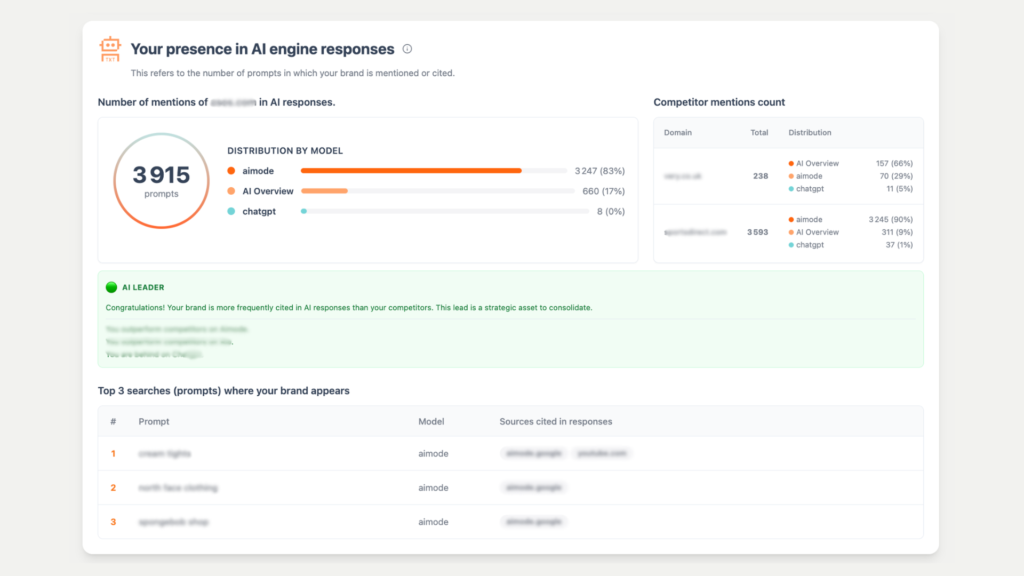Click the AI Overview legend dot under Distribution by Model
This screenshot has width=1024, height=576.
[x=231, y=191]
